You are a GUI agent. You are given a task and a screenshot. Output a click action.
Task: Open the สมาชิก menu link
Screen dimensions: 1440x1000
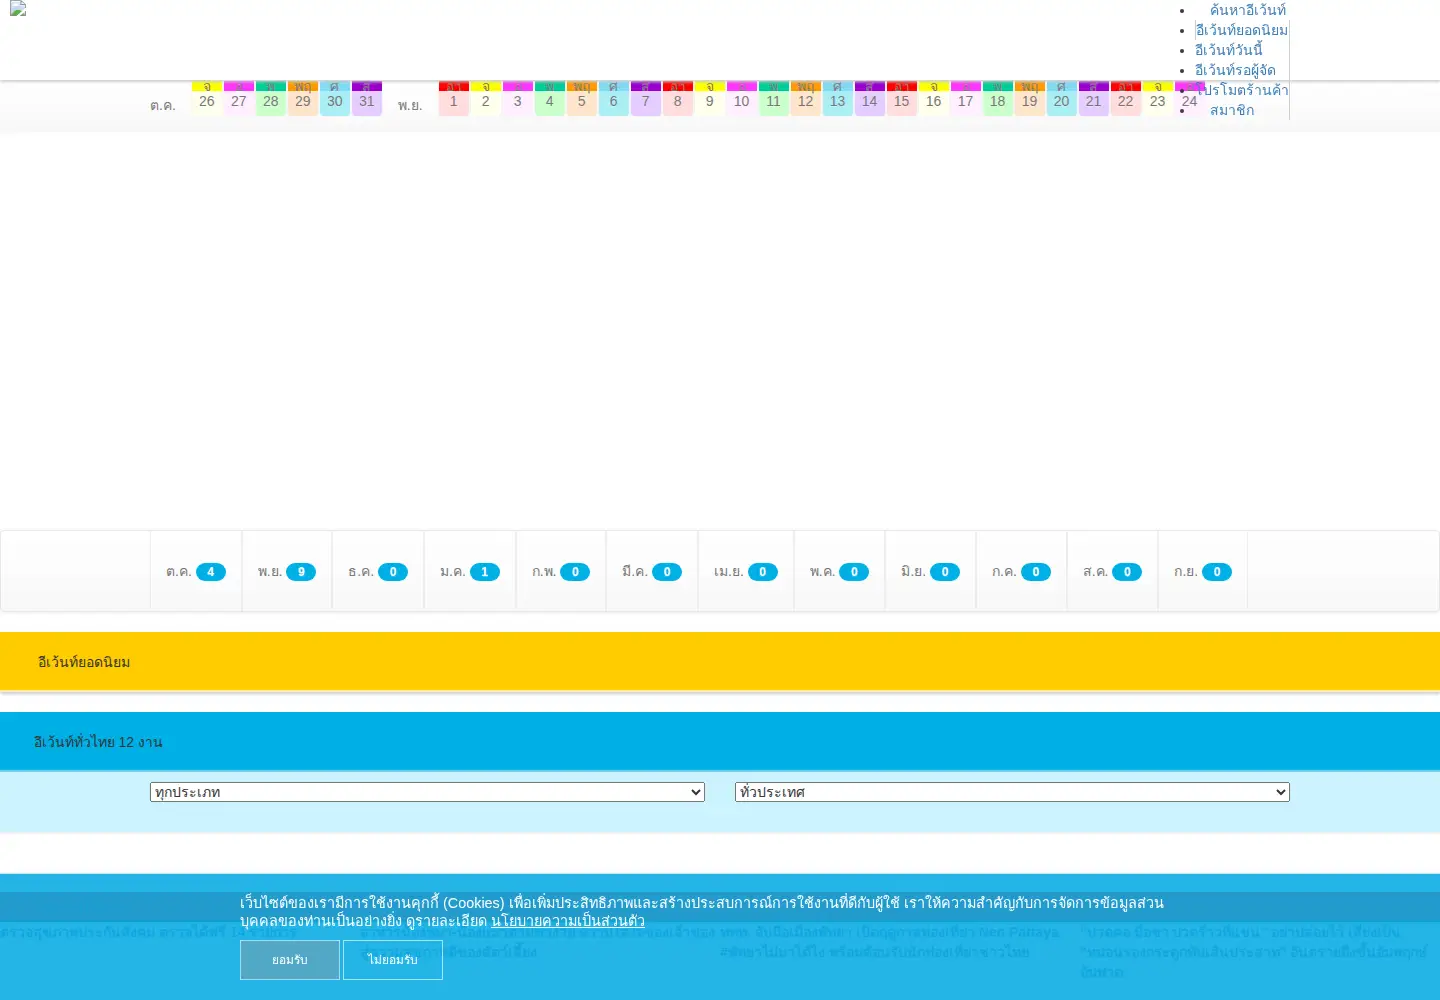click(1232, 110)
